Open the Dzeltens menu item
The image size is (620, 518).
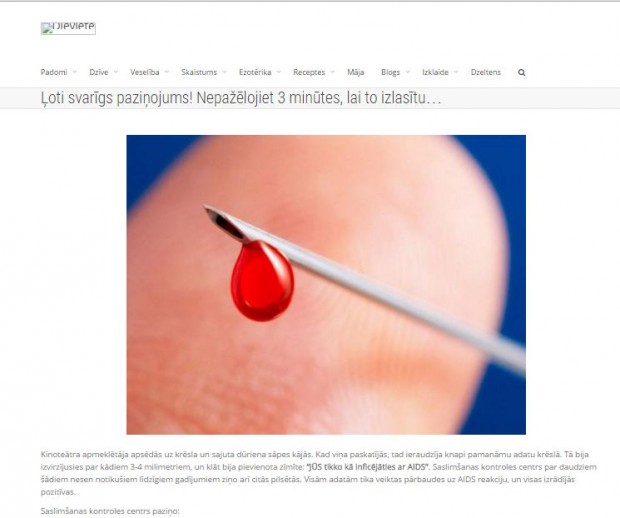pos(486,72)
